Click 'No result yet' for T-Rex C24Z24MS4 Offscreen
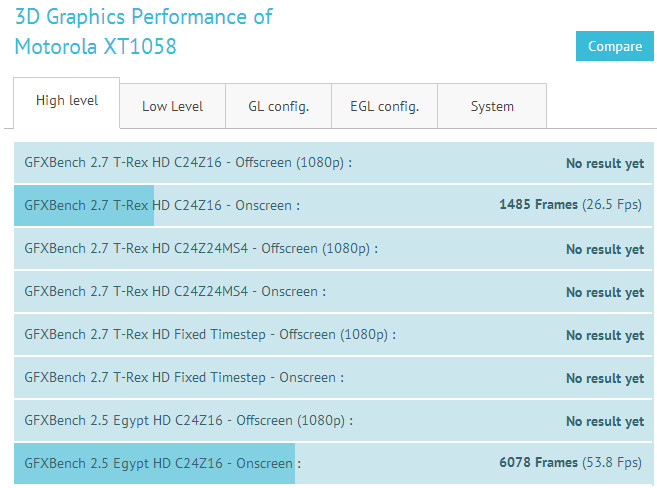Image resolution: width=657 pixels, height=488 pixels. [605, 250]
